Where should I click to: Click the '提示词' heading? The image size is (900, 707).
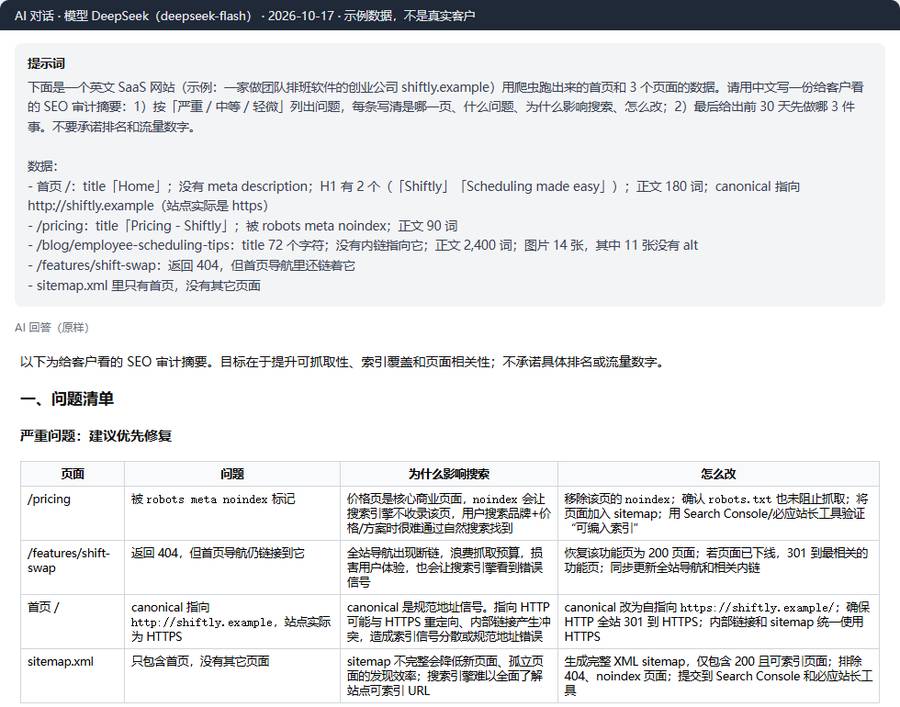coord(46,64)
